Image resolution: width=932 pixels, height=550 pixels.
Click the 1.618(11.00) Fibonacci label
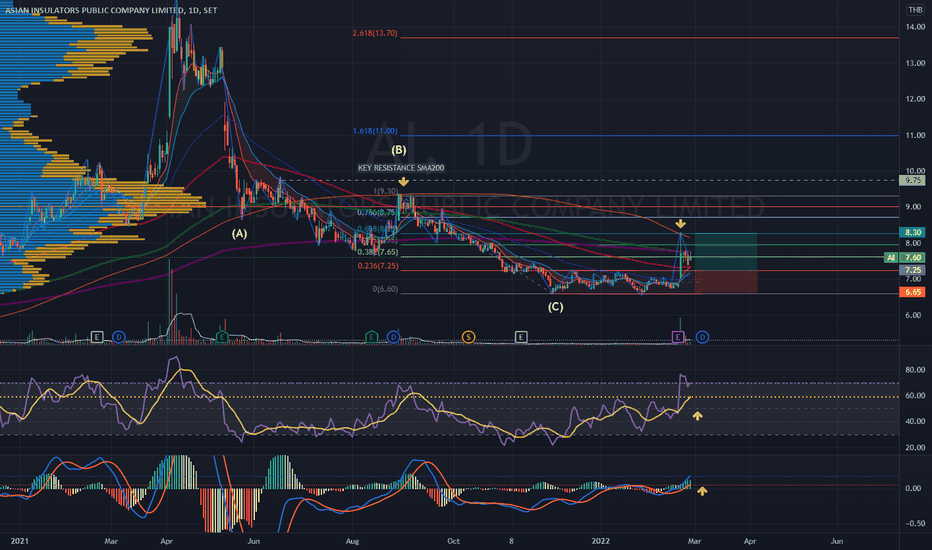coord(374,131)
